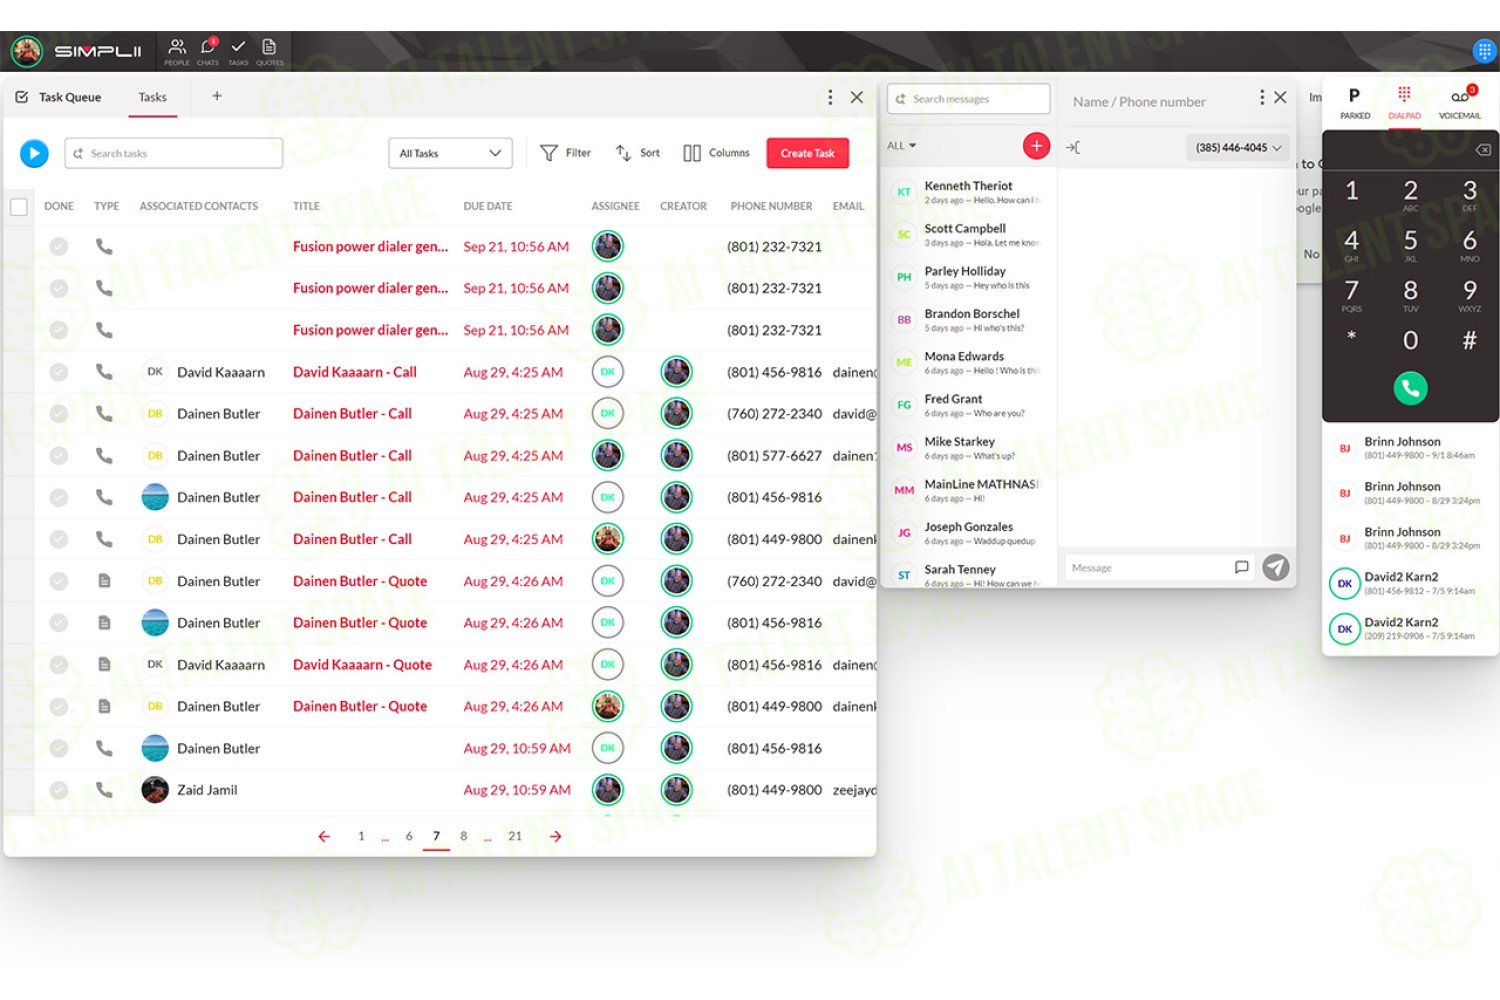Click the Create Task button
1500x1000 pixels.
pyautogui.click(x=807, y=153)
